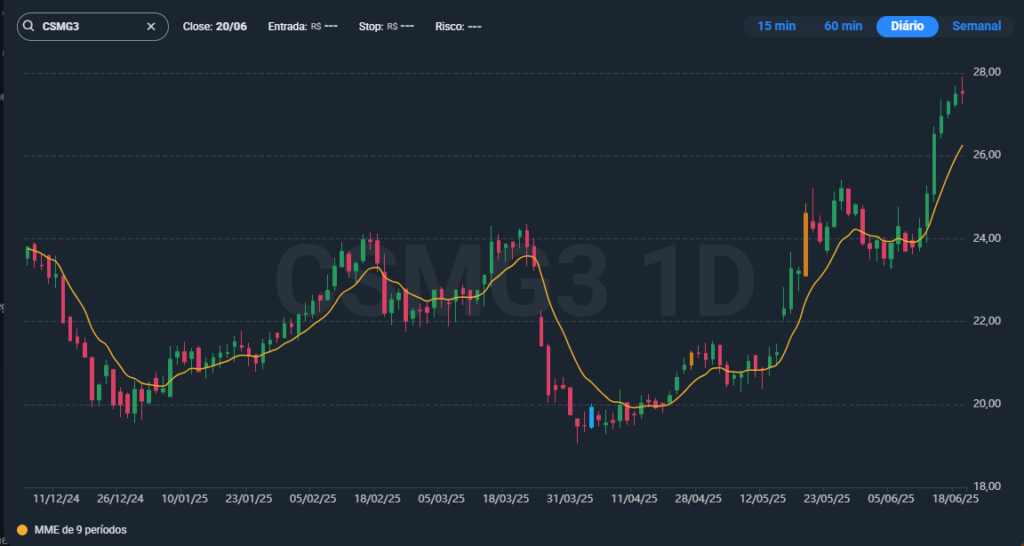Switch to the 60 min timeframe
This screenshot has height=546, width=1024.
click(843, 26)
